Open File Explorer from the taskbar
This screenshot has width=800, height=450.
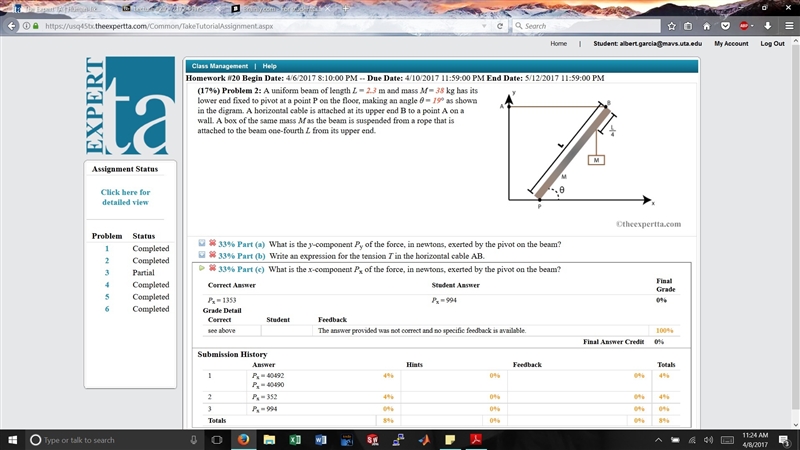(x=269, y=440)
